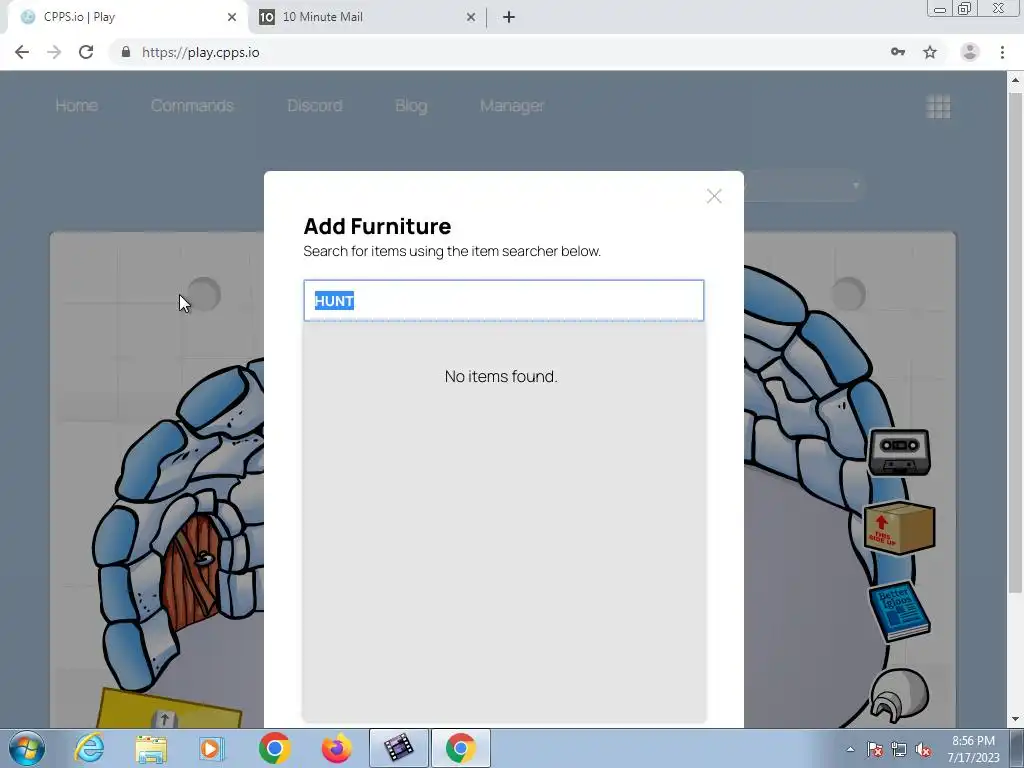Open the Manager menu link
This screenshot has width=1024, height=768.
point(512,106)
